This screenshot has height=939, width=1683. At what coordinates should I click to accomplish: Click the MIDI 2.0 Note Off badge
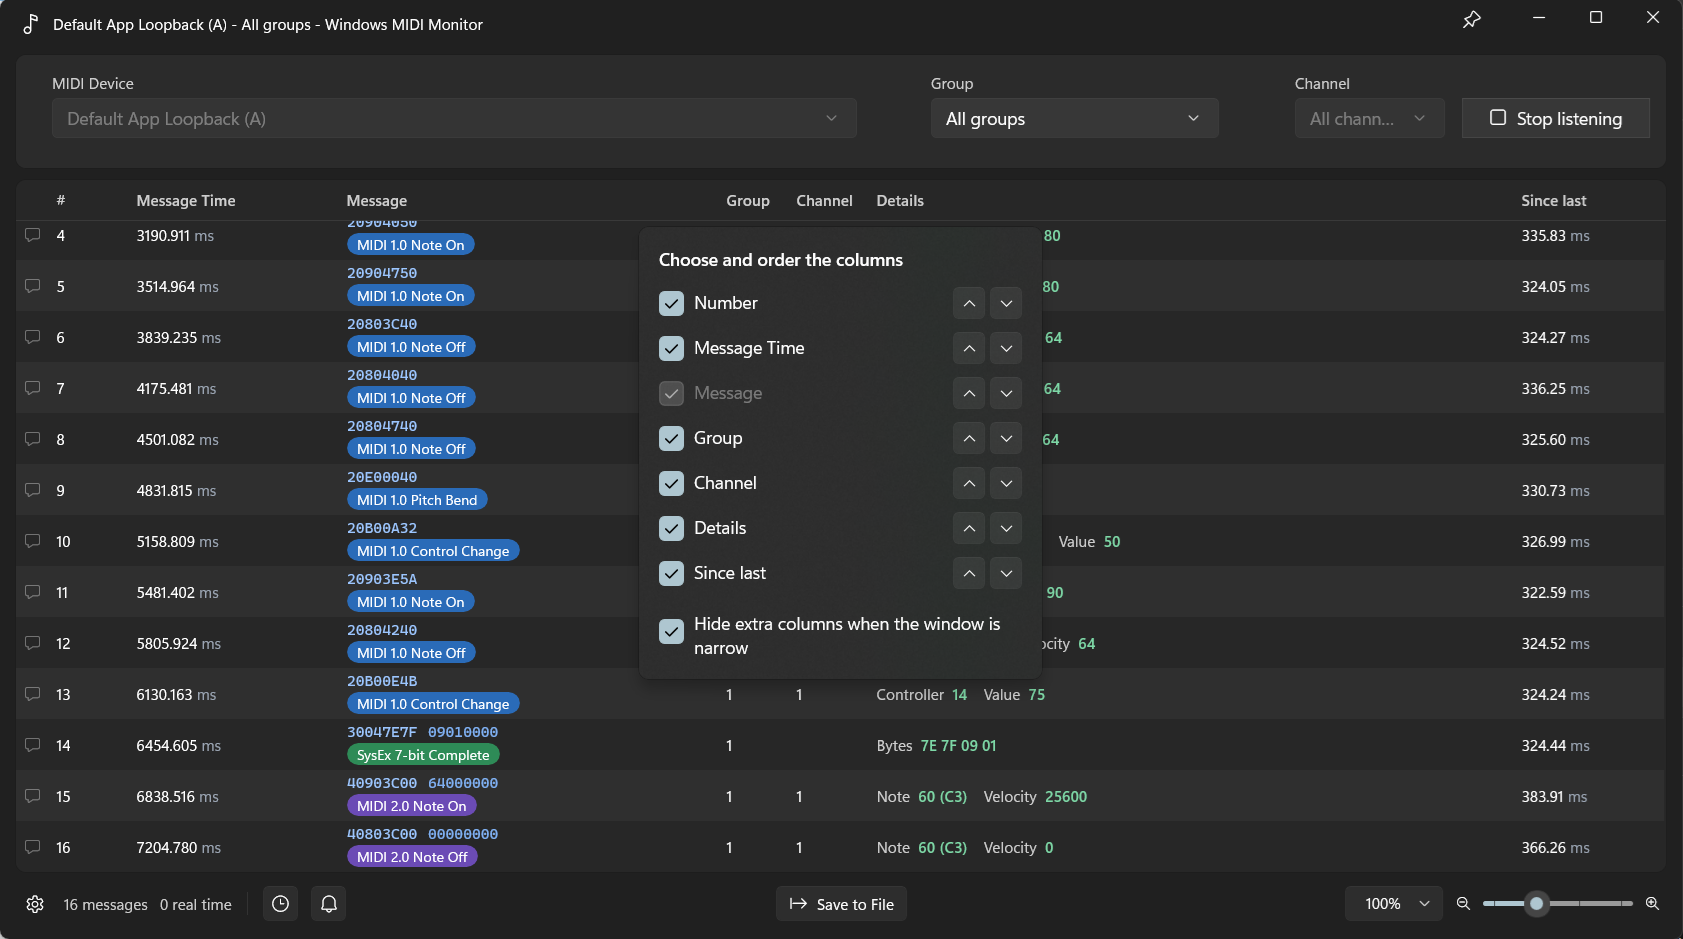412,857
